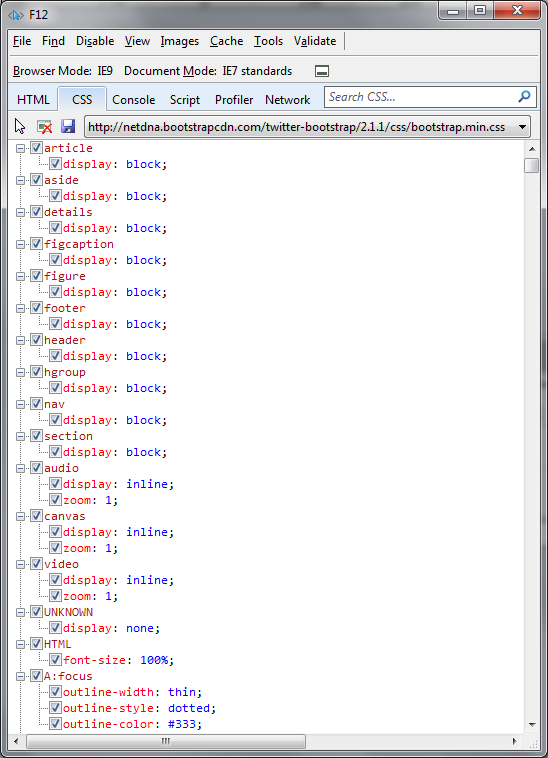This screenshot has width=548, height=758.
Task: Click the save CSS floppy disk icon
Action: tap(68, 127)
